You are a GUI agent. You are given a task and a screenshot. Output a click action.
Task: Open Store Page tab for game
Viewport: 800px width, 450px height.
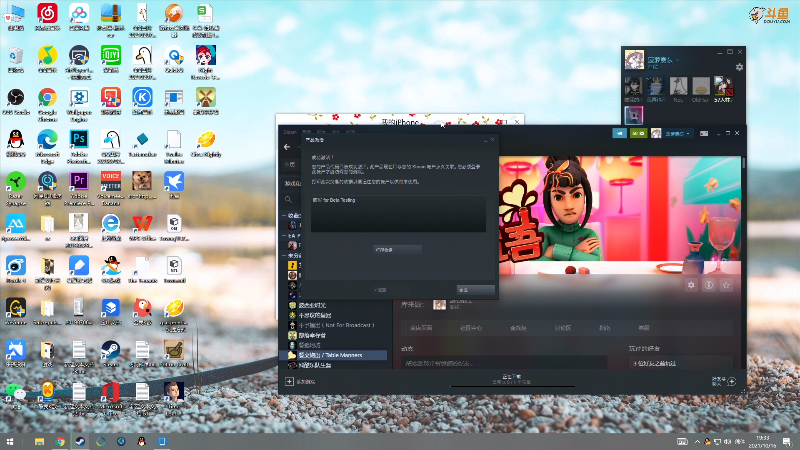[421, 328]
